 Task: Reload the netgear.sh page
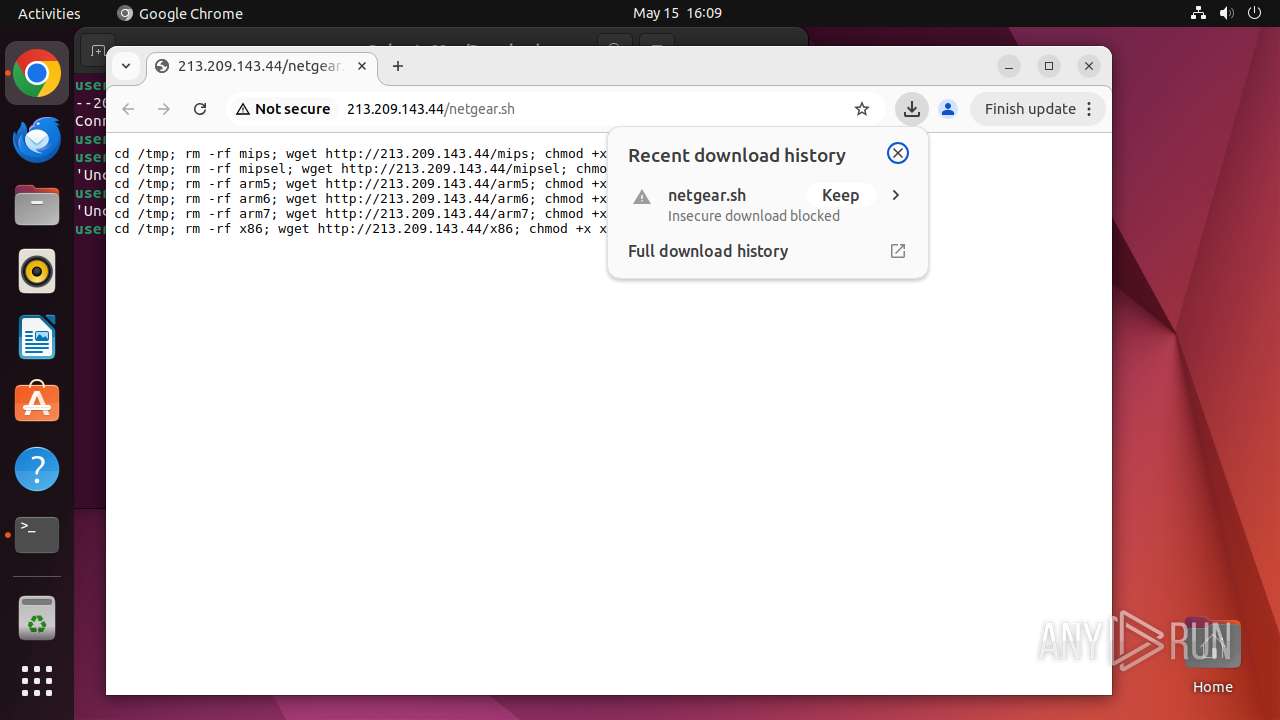point(200,109)
